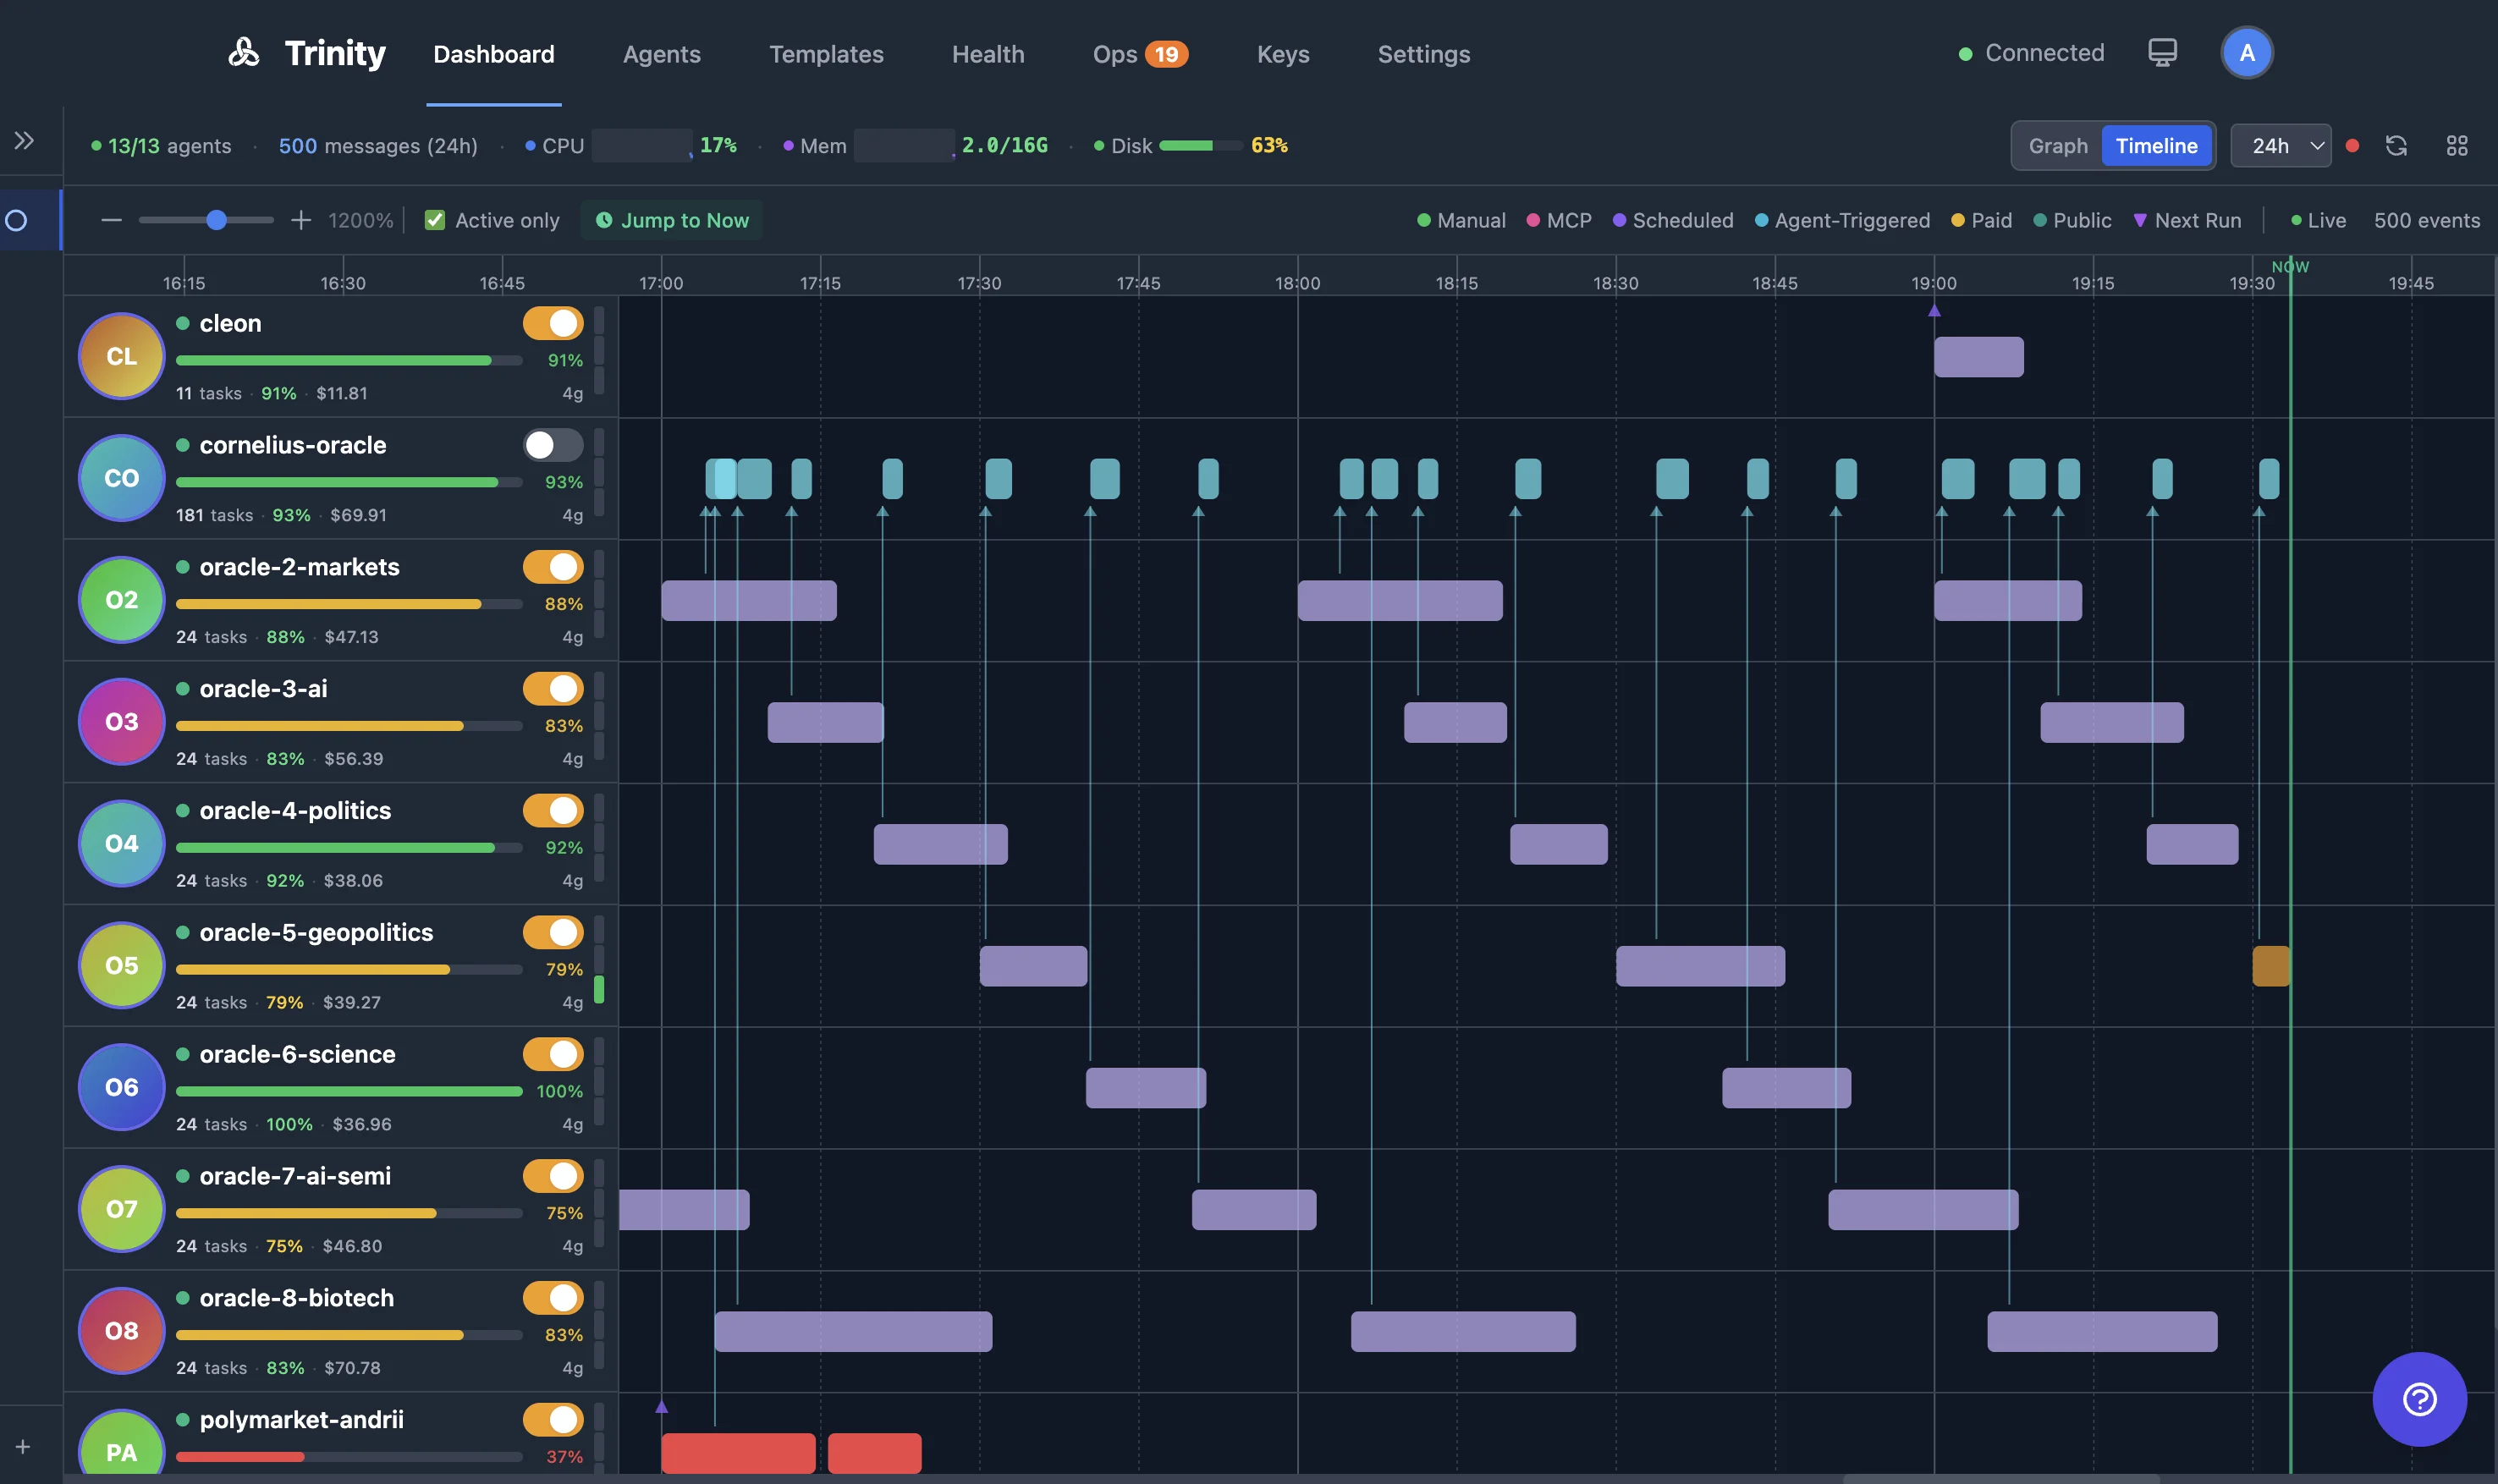Click the purple cleon scheduled event block
This screenshot has width=2498, height=1484.
[x=1978, y=357]
